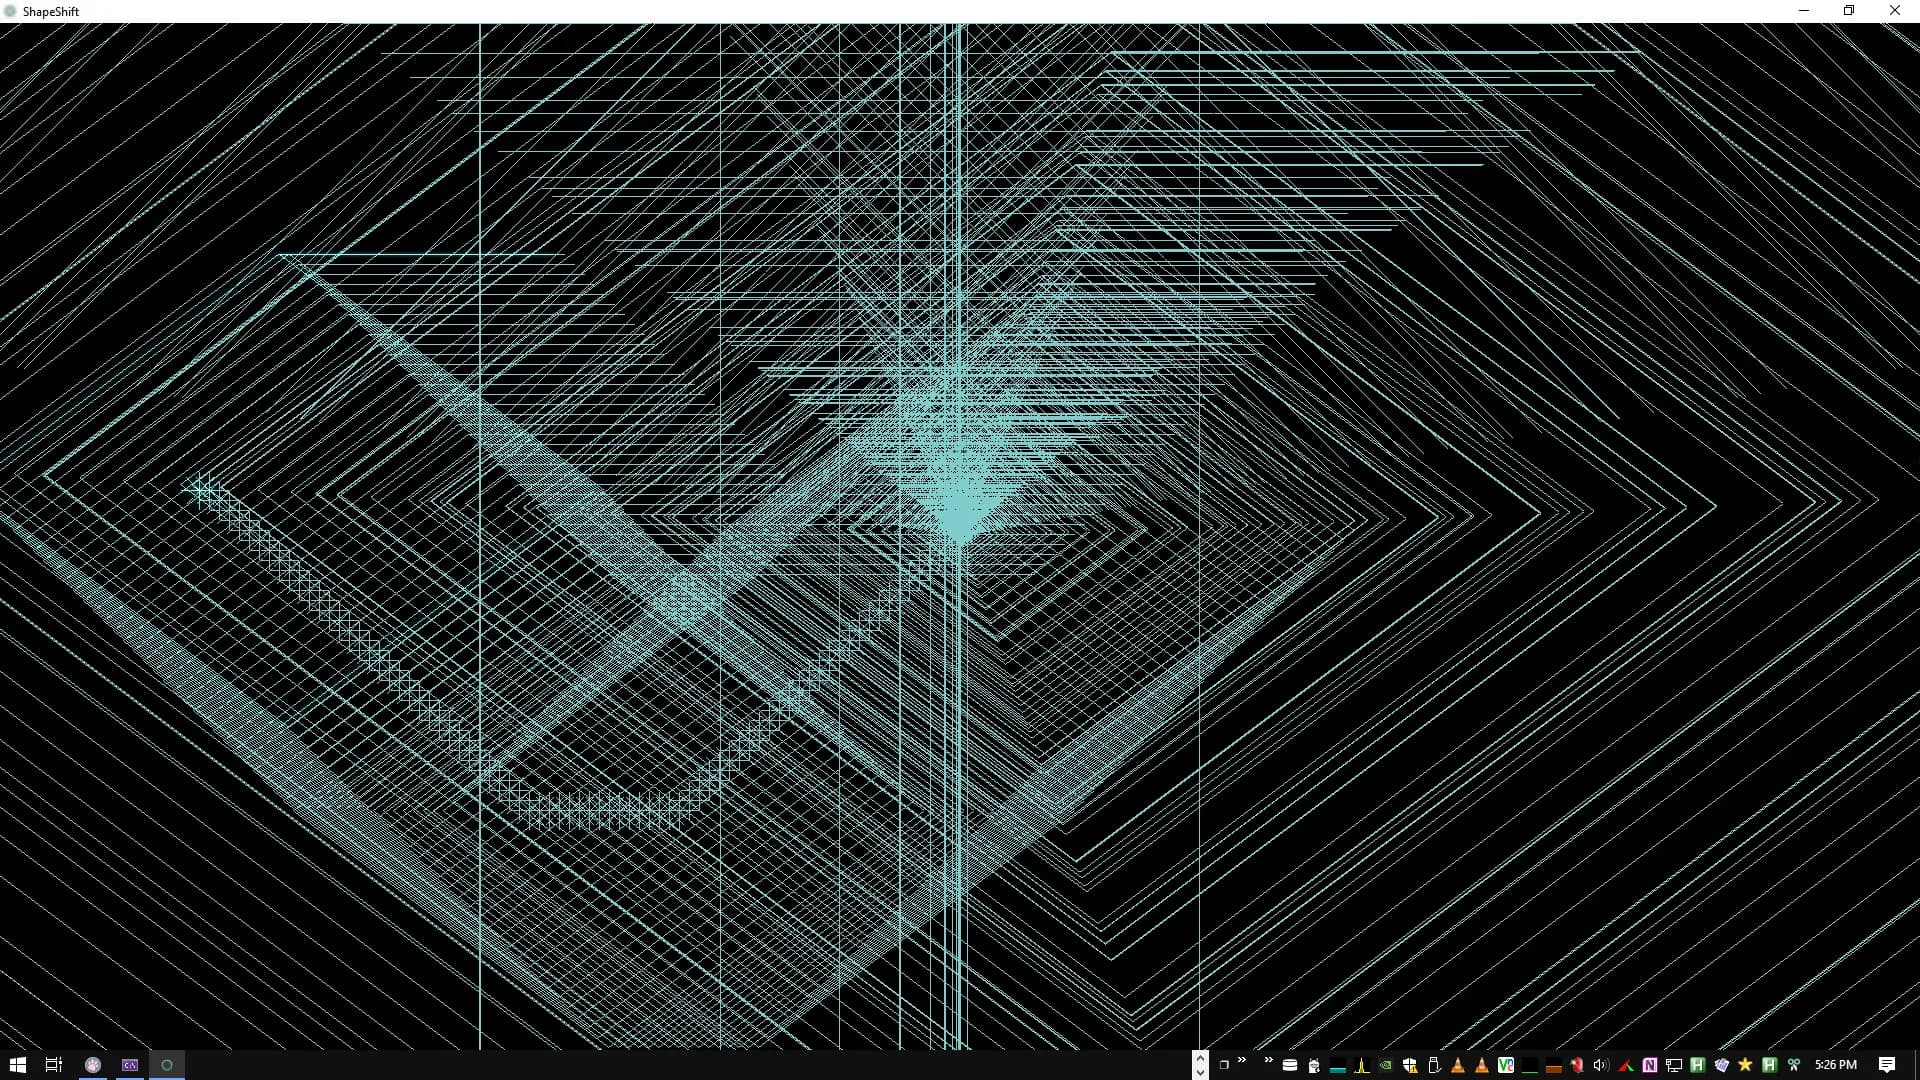Click the green scissors tray icon
1920x1080 pixels.
pos(1794,1065)
